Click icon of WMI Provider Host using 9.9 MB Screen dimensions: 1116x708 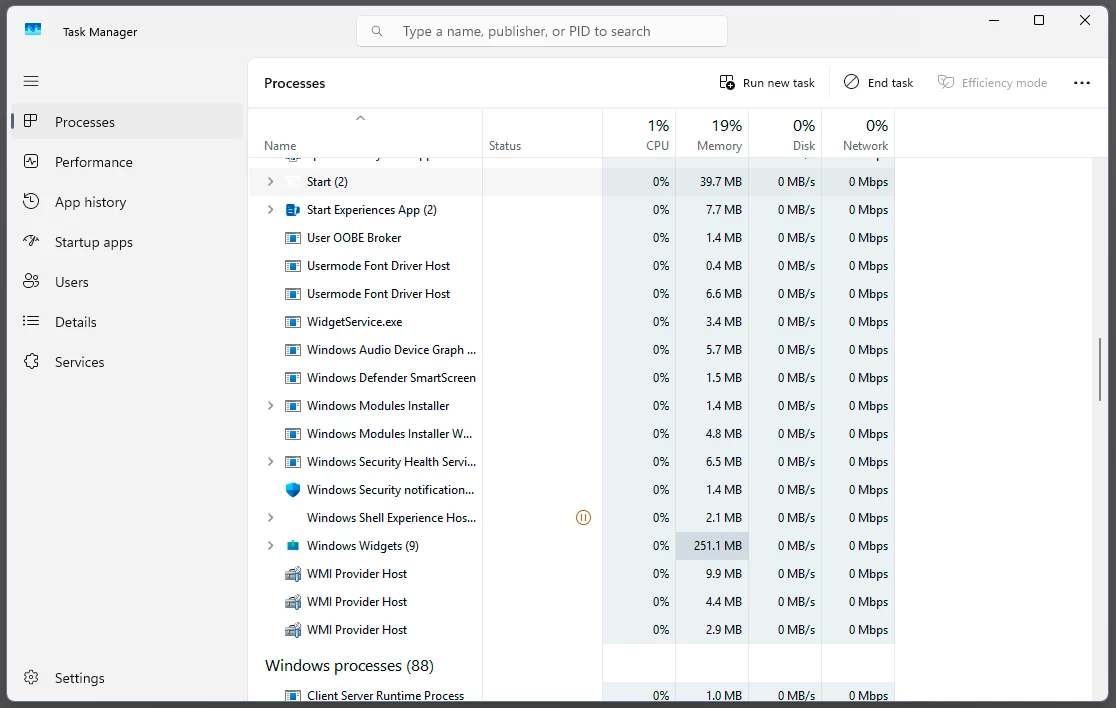[293, 574]
